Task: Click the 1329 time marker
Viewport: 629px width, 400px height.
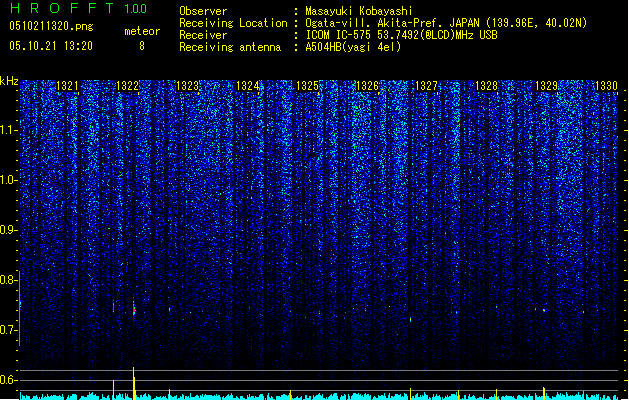Action: (546, 86)
